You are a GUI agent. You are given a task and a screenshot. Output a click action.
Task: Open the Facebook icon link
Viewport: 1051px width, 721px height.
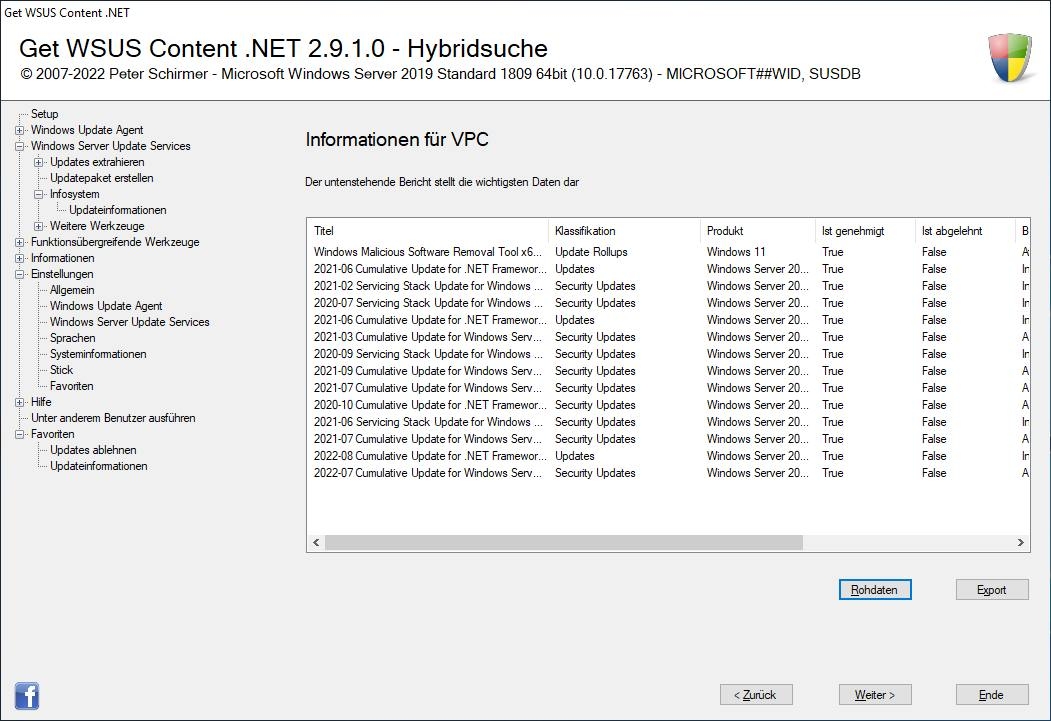pos(27,696)
